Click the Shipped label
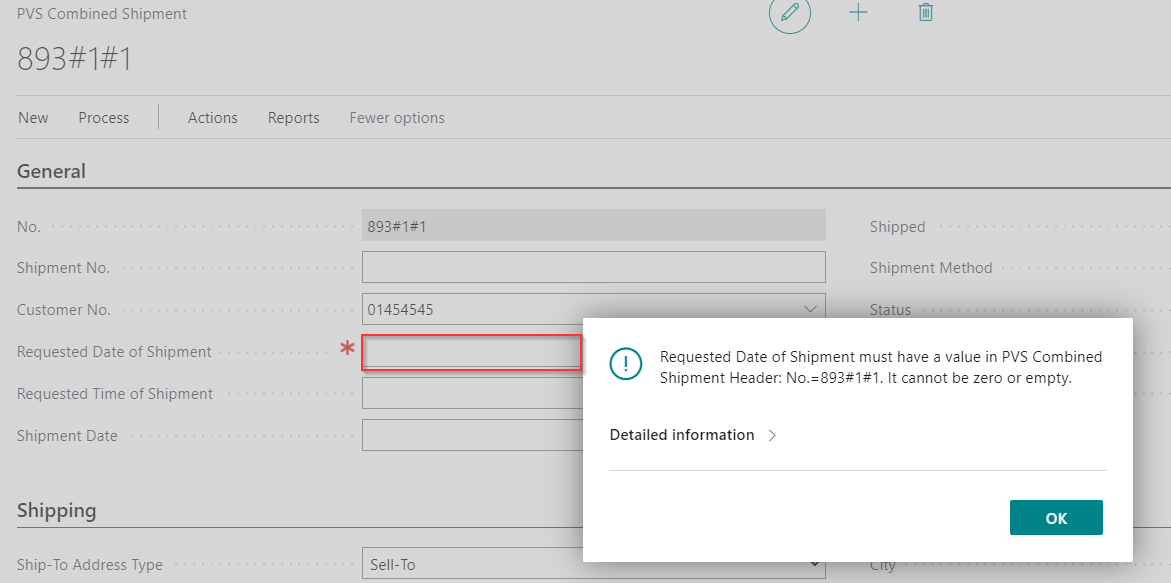1171x583 pixels. coord(898,227)
